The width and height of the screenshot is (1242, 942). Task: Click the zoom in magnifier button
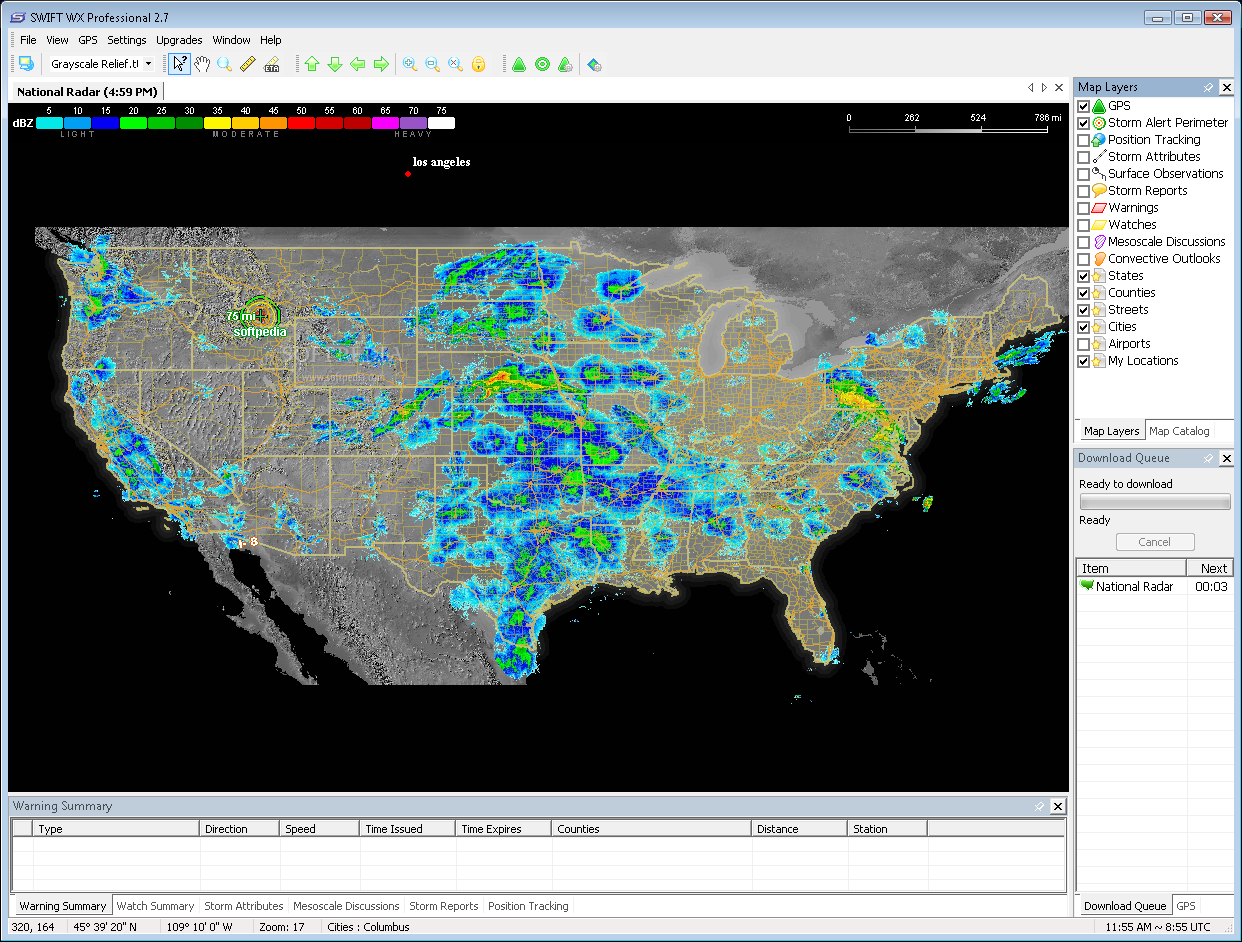pos(410,64)
